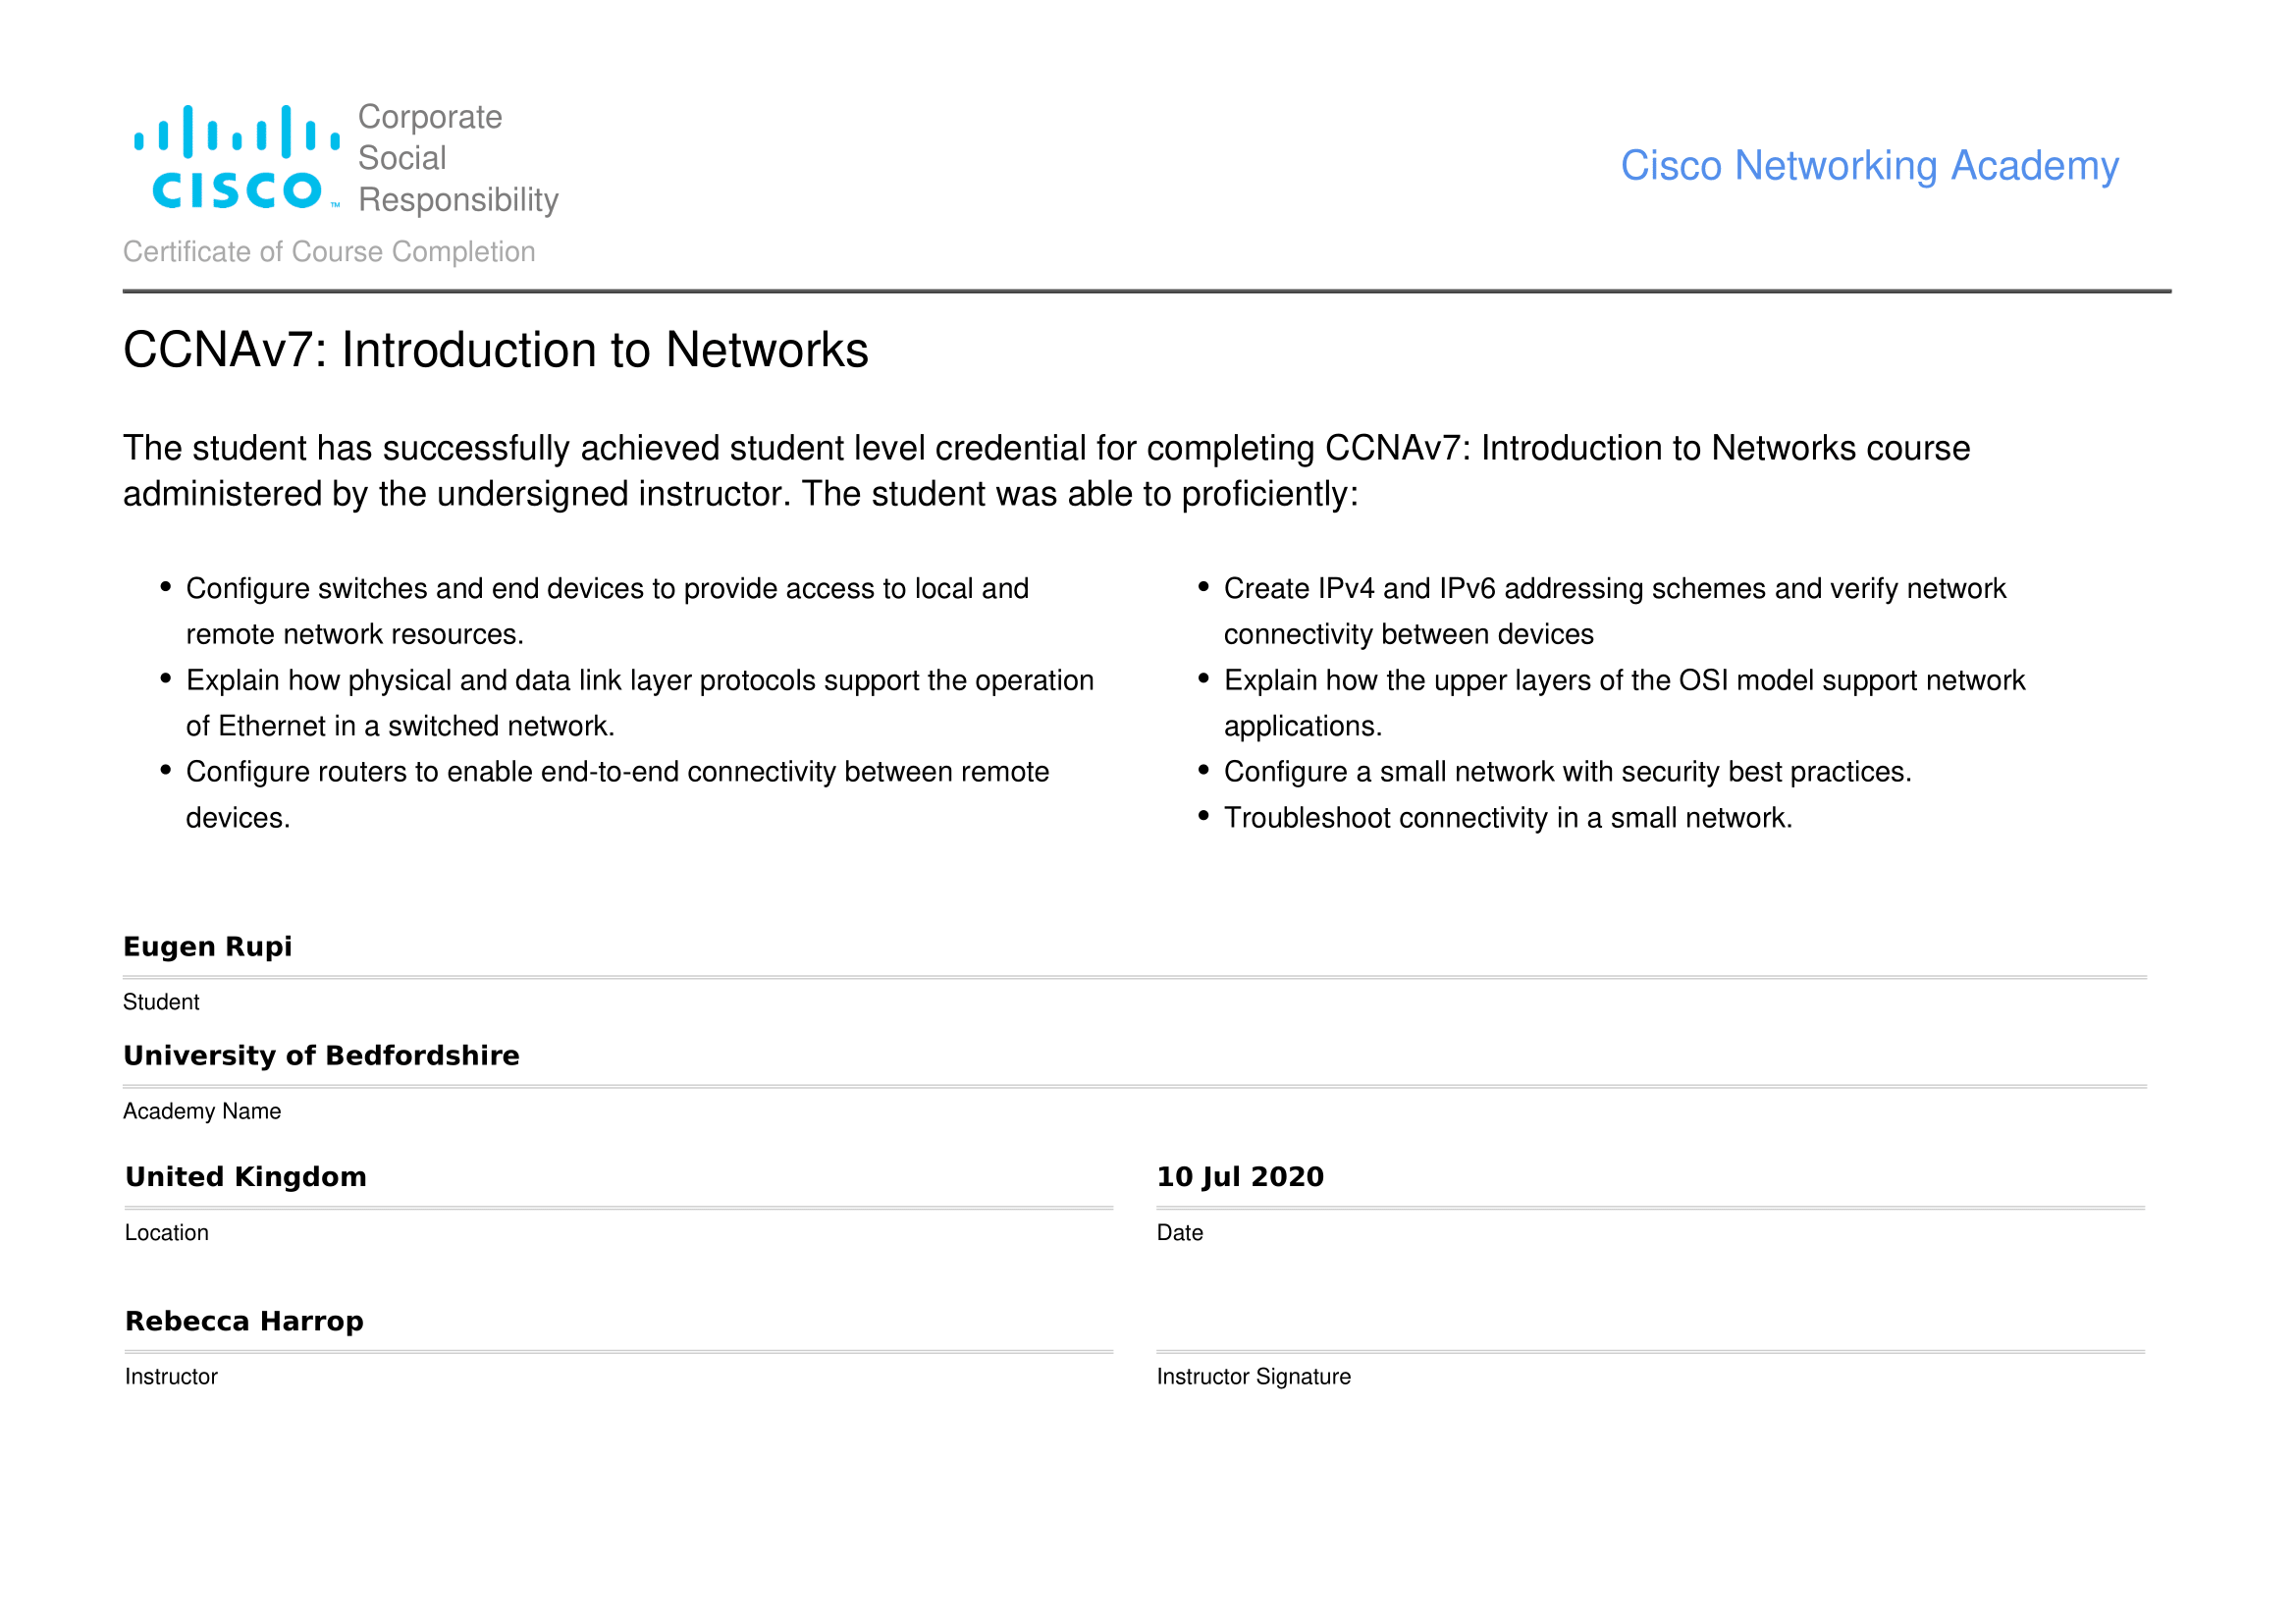Screen dimensions: 2296x1624
Task: Click the Corporate Social Responsibility text
Action: 457,158
